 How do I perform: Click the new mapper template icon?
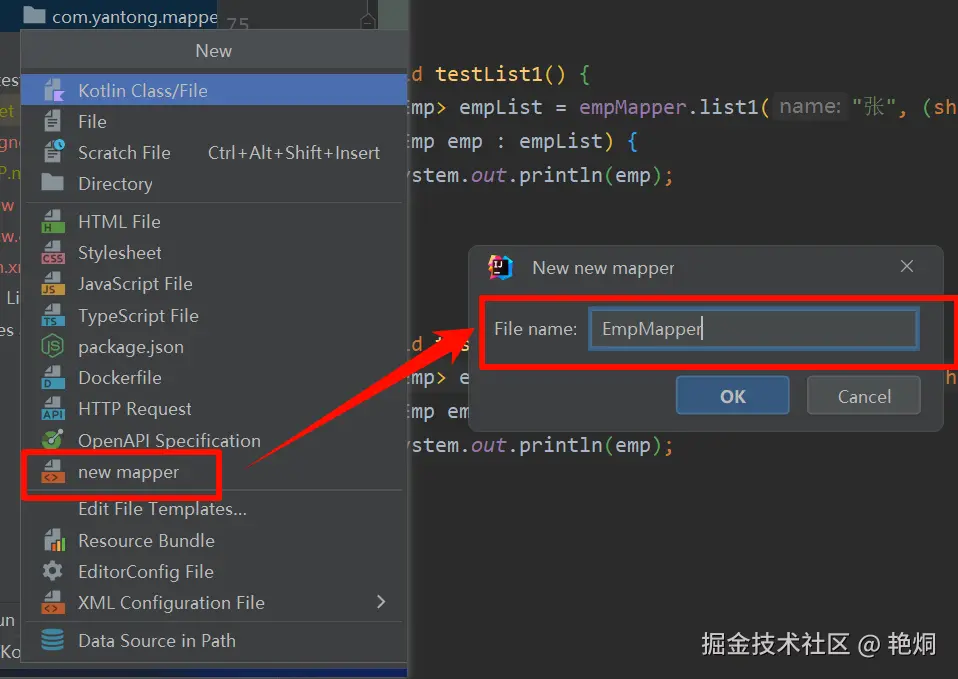click(x=53, y=472)
